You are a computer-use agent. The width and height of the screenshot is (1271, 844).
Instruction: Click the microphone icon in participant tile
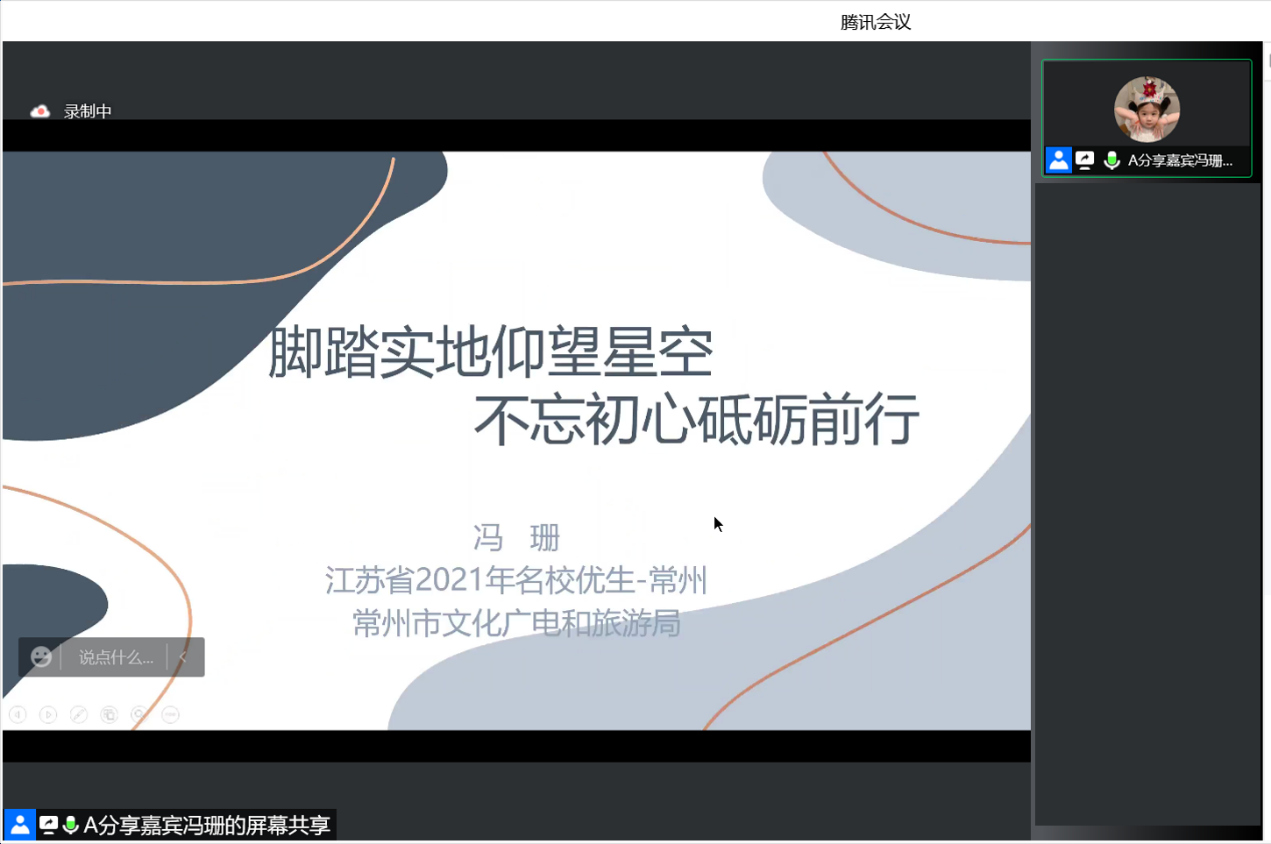point(1111,160)
